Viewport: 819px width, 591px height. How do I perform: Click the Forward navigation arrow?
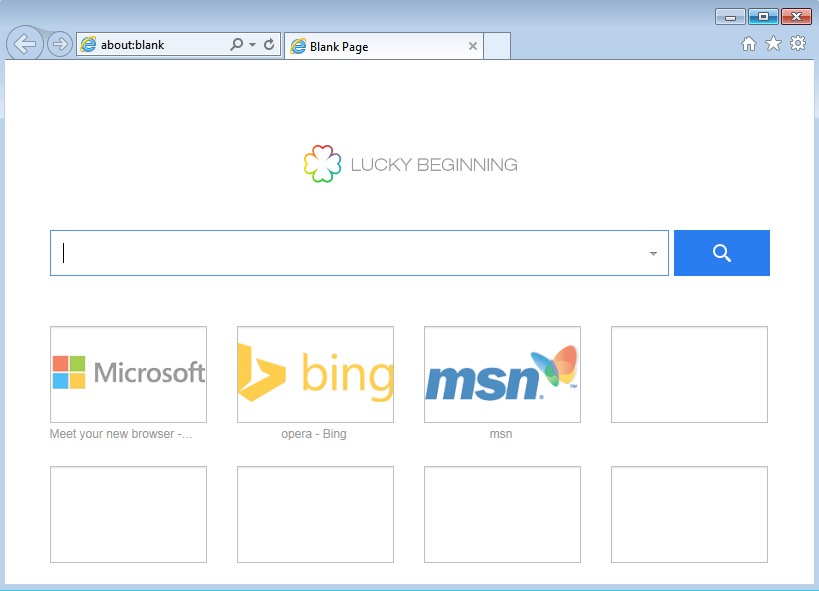click(x=59, y=44)
